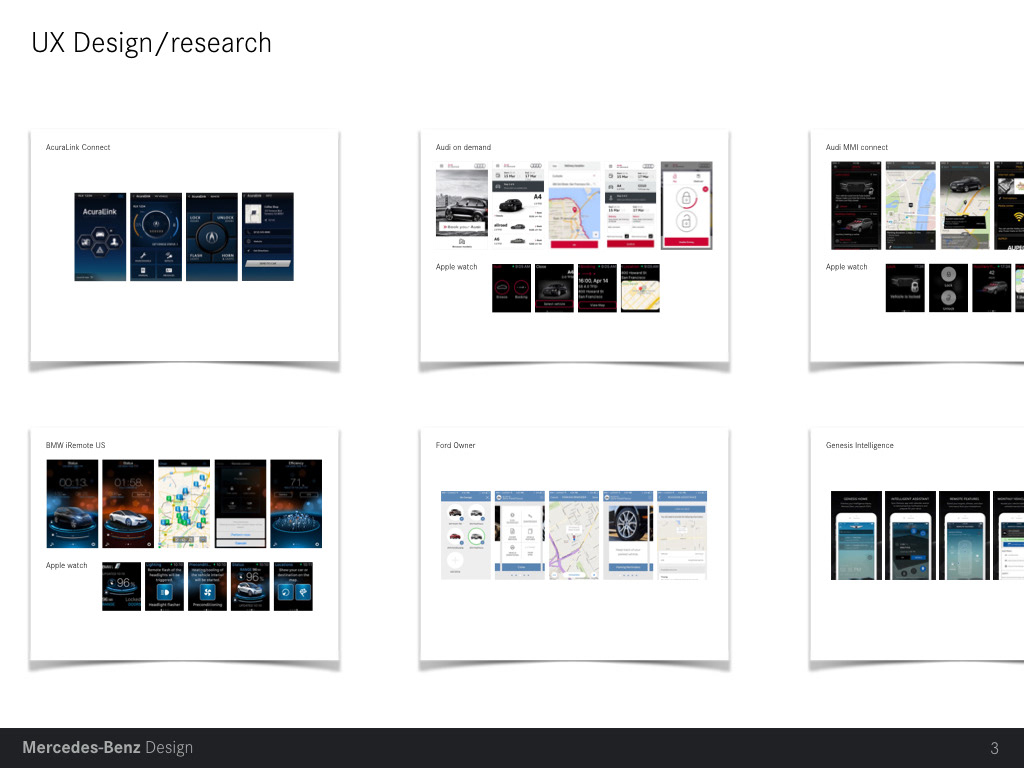Select Audi on demand black-and-white car photo screen

click(462, 206)
